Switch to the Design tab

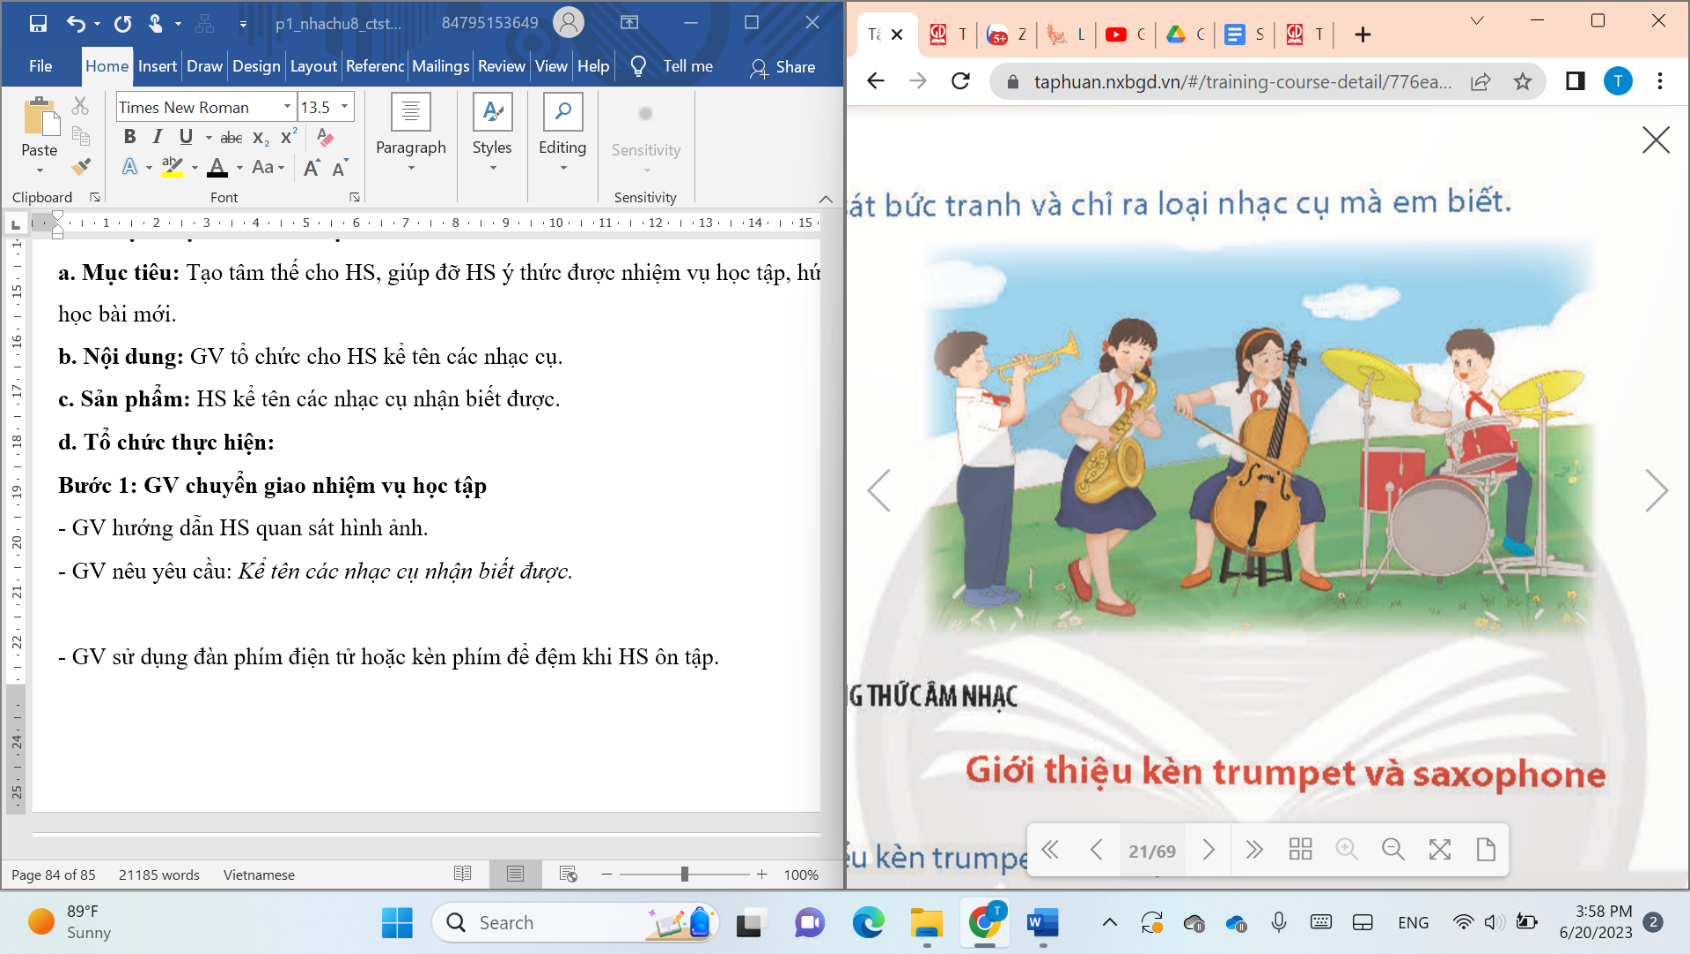[256, 66]
